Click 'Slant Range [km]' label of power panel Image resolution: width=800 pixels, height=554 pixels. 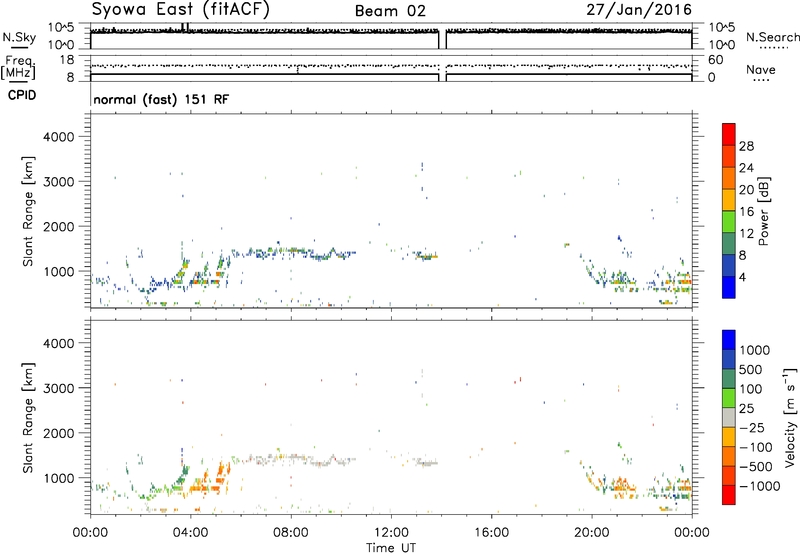click(28, 211)
